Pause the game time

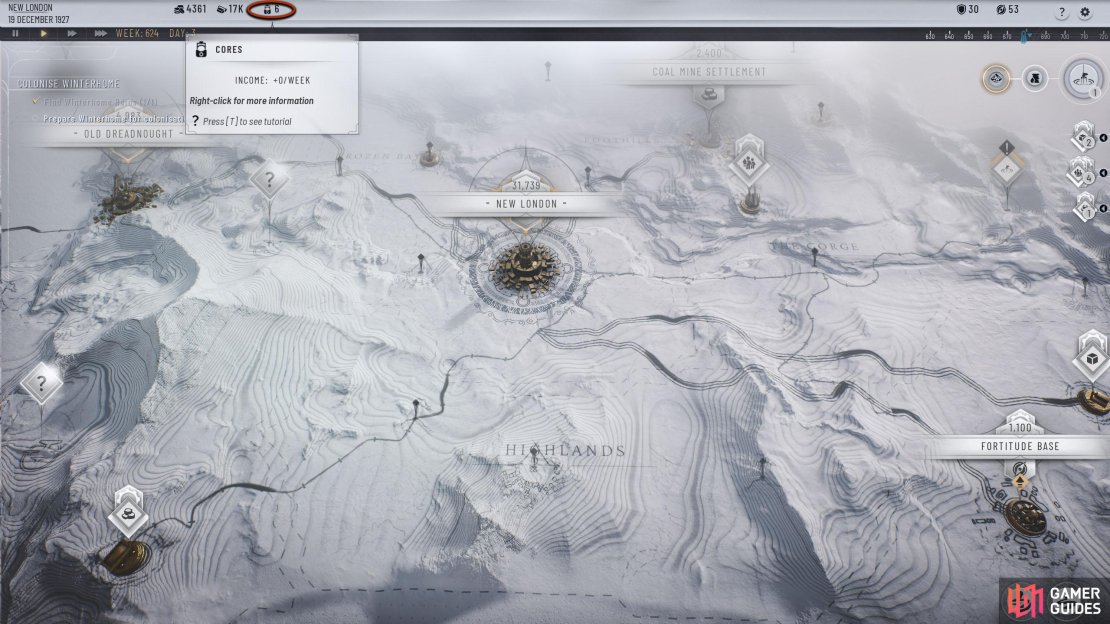click(15, 33)
